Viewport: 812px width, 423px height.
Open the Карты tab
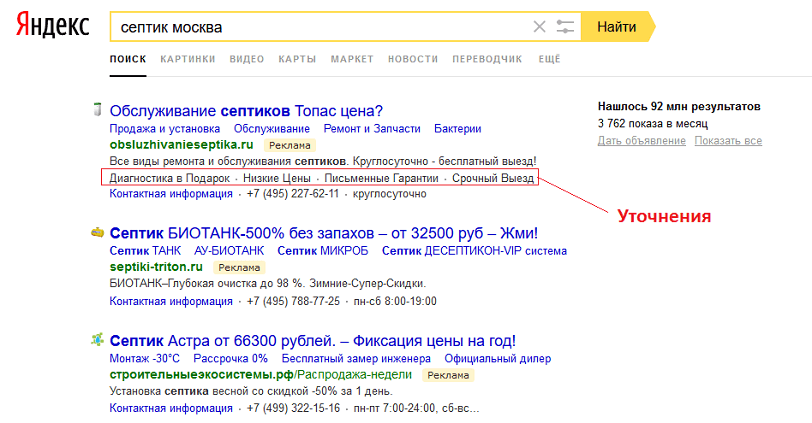[297, 60]
